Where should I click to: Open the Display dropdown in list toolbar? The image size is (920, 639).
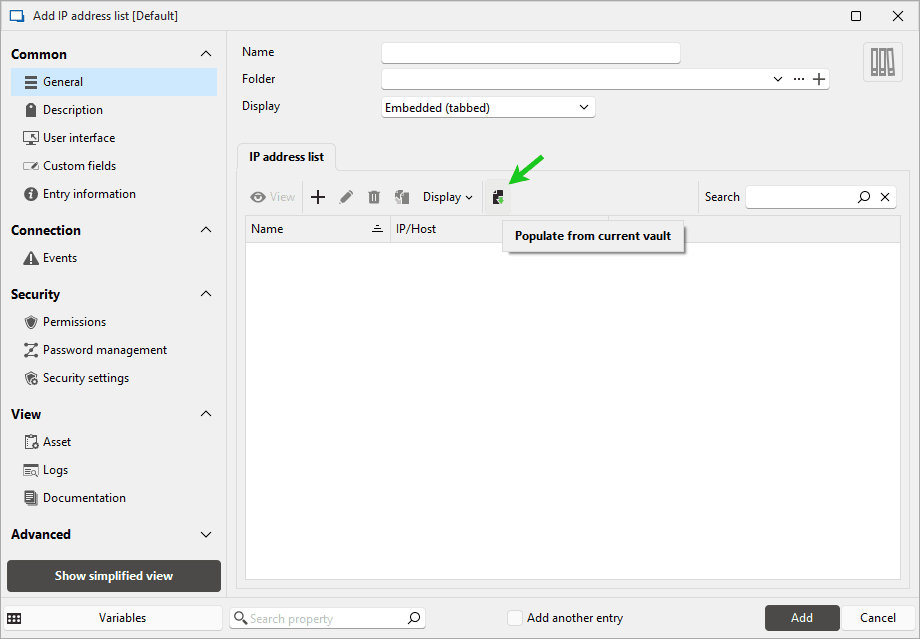(x=447, y=198)
